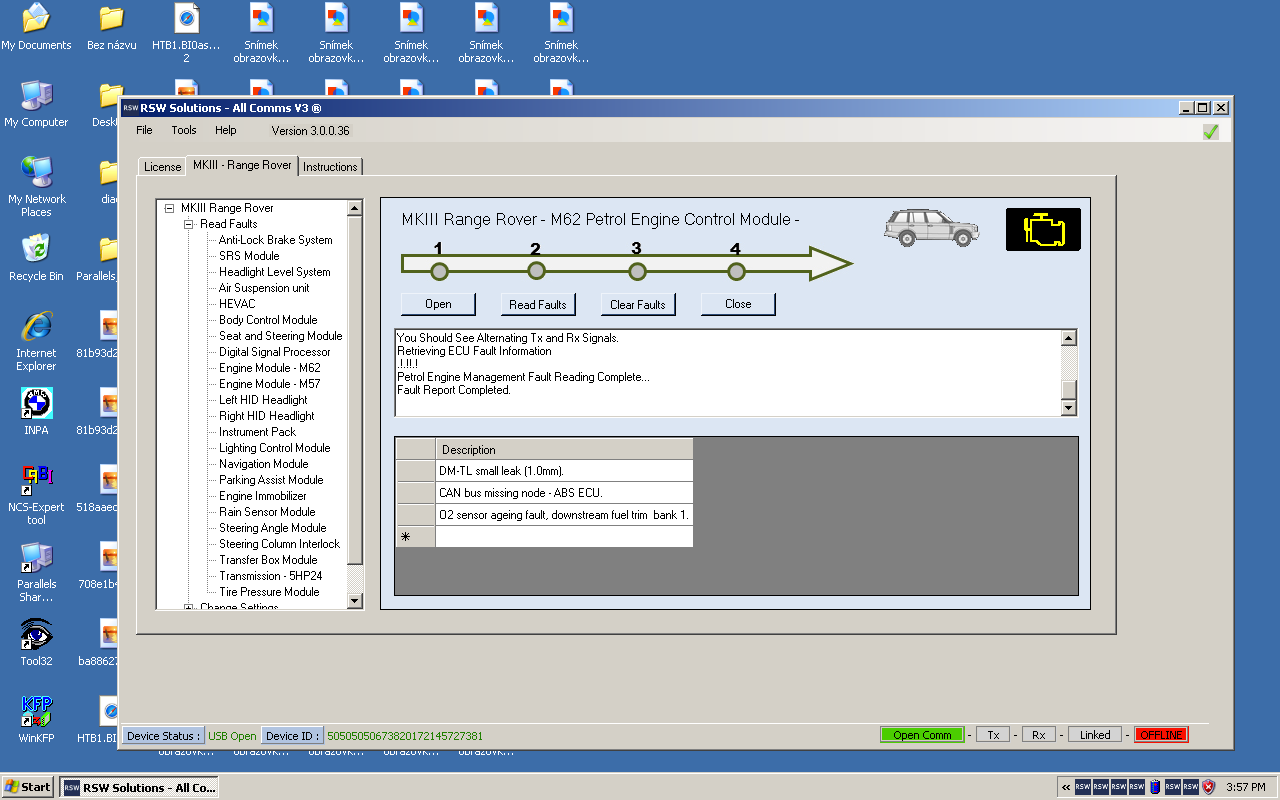Click step 3 circle on progress arrow
Viewport: 1280px width, 800px height.
[x=636, y=271]
